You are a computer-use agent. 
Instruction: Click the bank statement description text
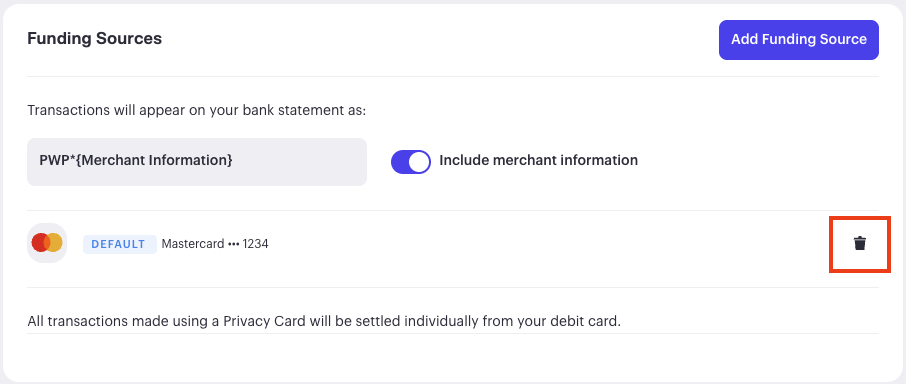click(x=196, y=110)
